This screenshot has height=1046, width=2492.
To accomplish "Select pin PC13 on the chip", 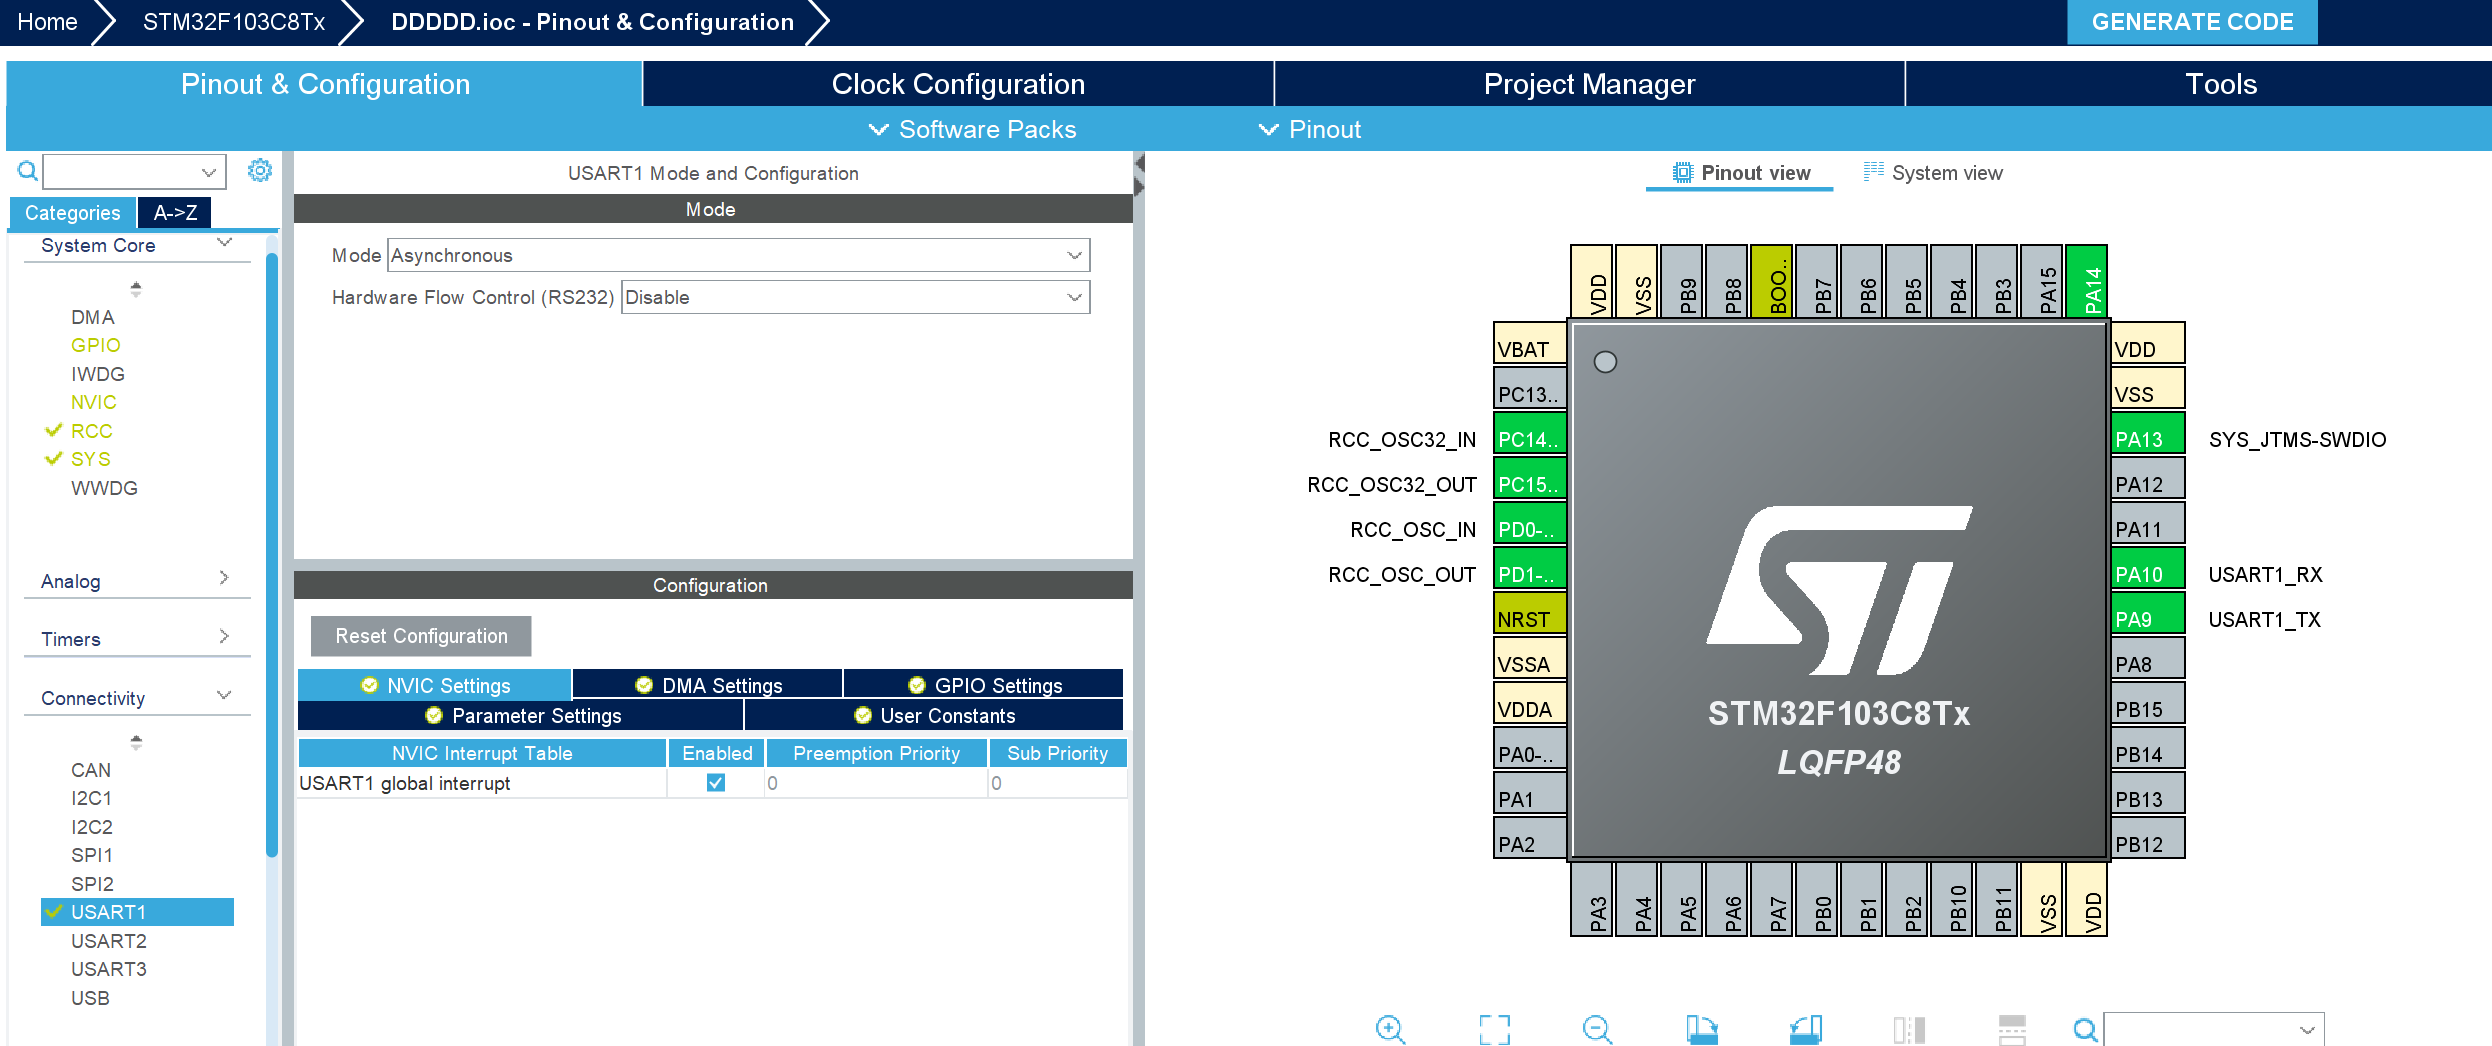I will click(x=1530, y=387).
